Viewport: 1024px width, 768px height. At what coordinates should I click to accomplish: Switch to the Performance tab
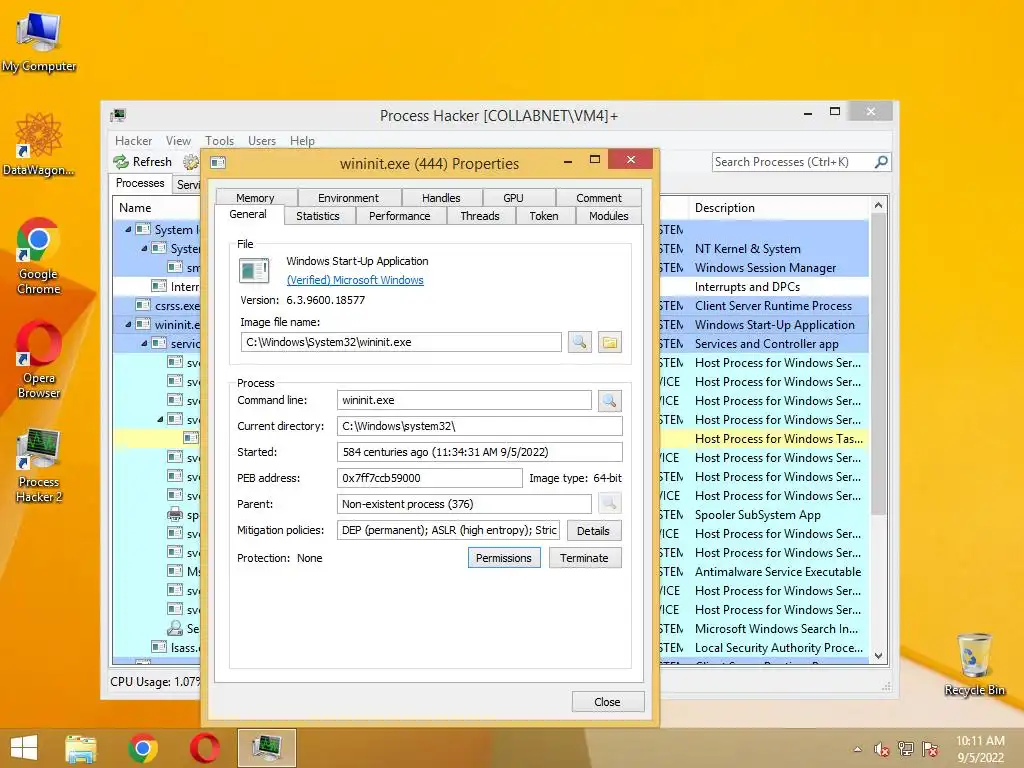(x=400, y=216)
